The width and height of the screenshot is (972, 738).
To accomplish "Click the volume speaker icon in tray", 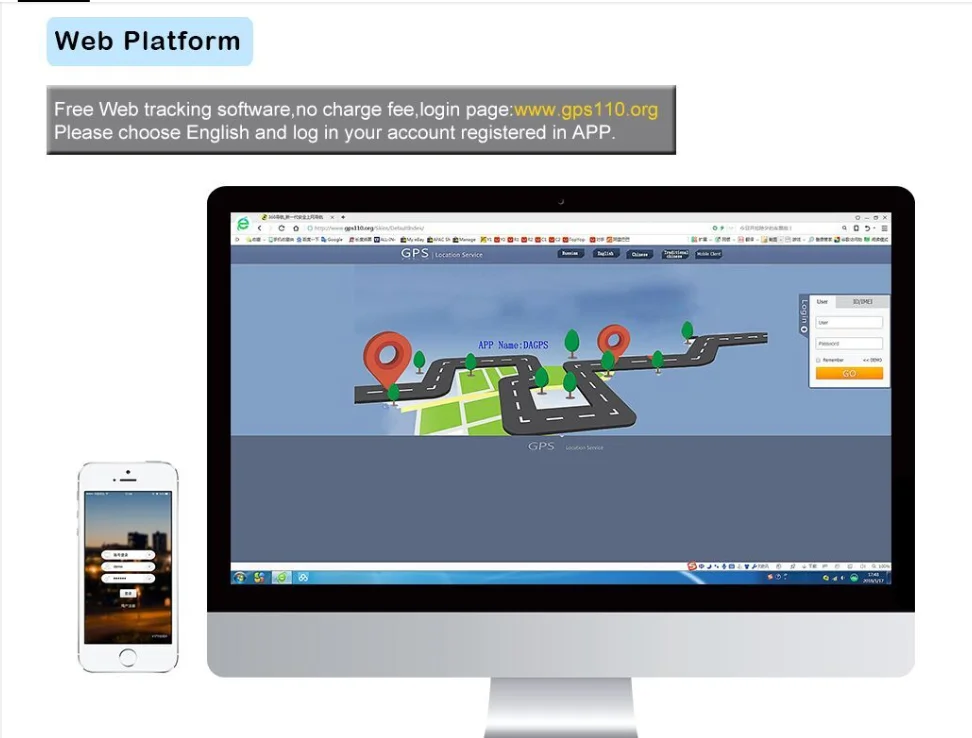I will pyautogui.click(x=843, y=578).
